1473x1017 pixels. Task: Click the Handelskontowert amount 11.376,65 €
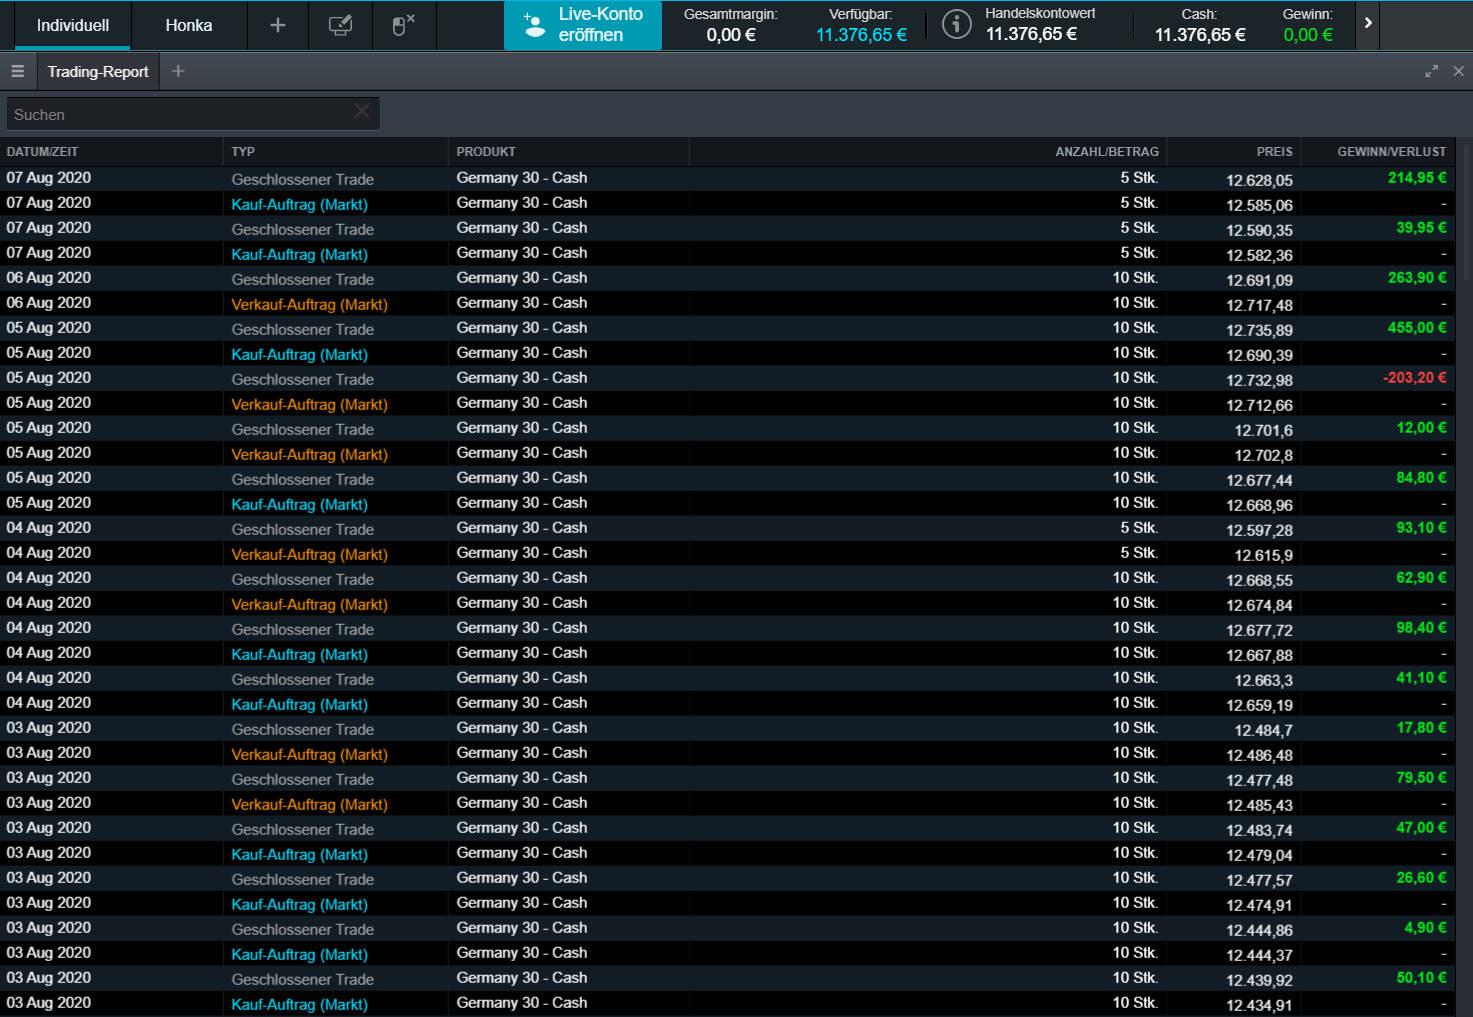coord(1031,34)
